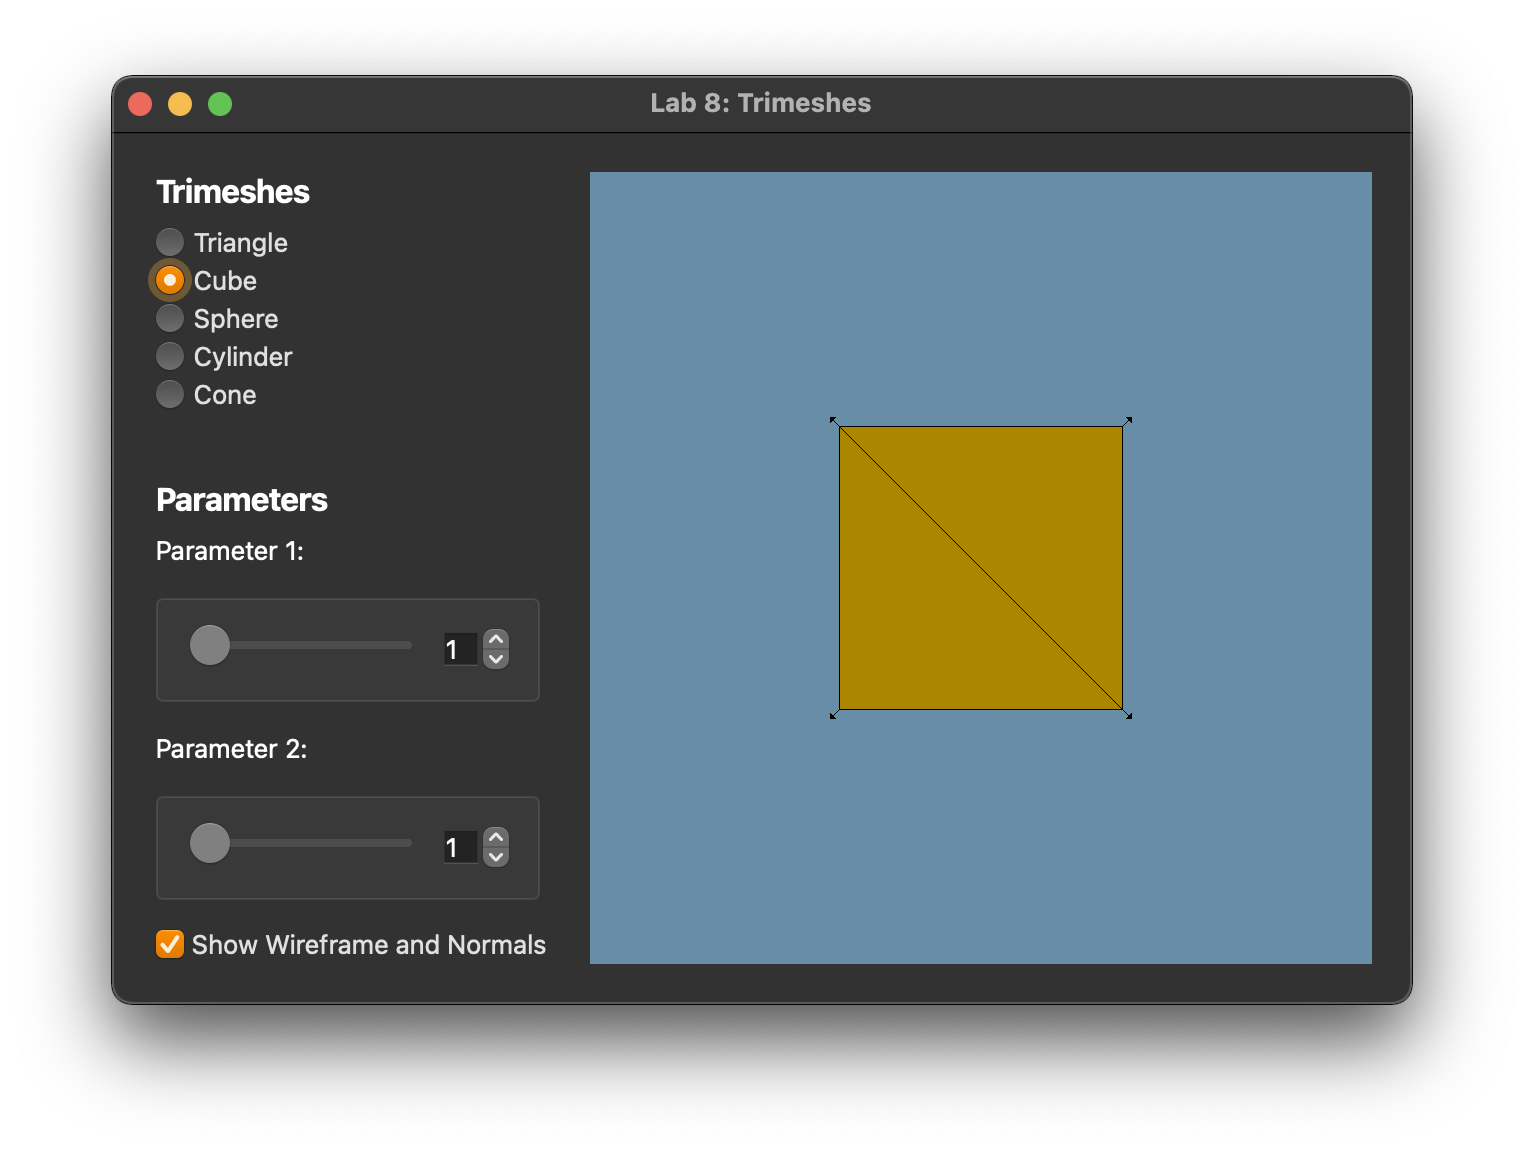Click the Trimeshes heading
The height and width of the screenshot is (1152, 1524).
[x=233, y=192]
